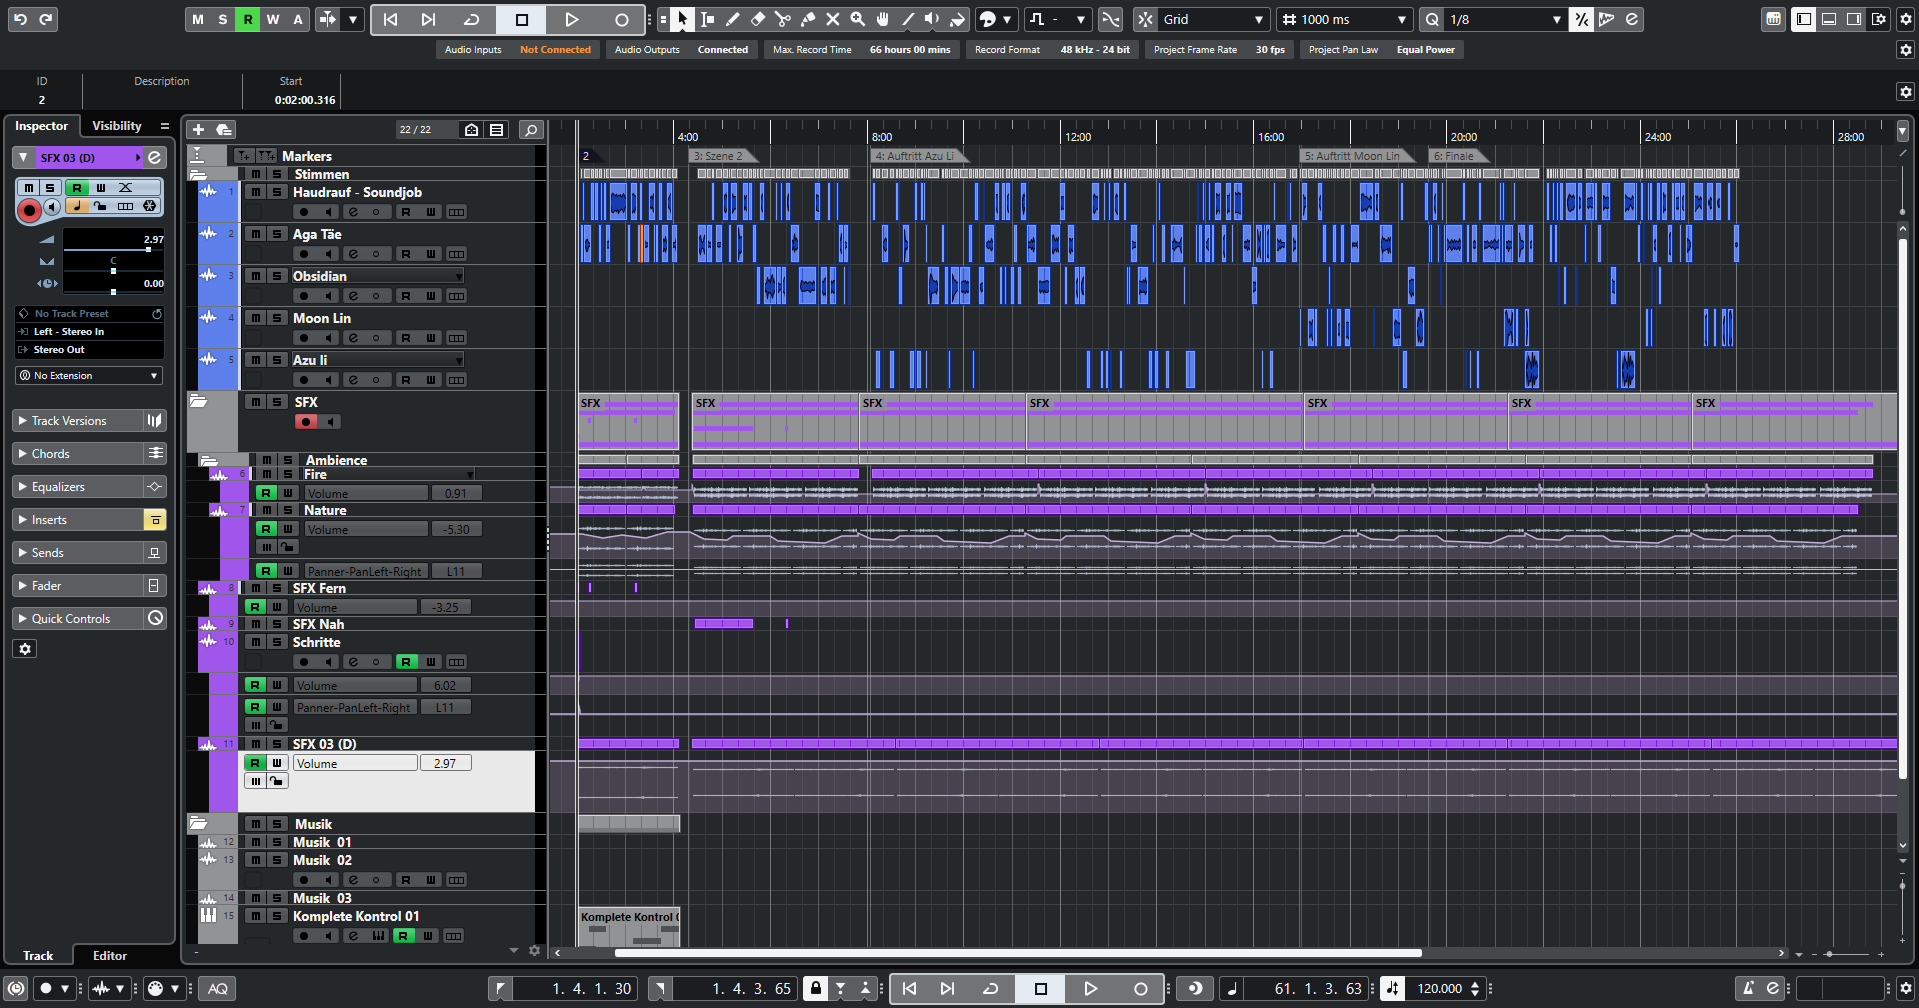The image size is (1919, 1008).
Task: Click the Add Track plus button
Action: coord(198,129)
